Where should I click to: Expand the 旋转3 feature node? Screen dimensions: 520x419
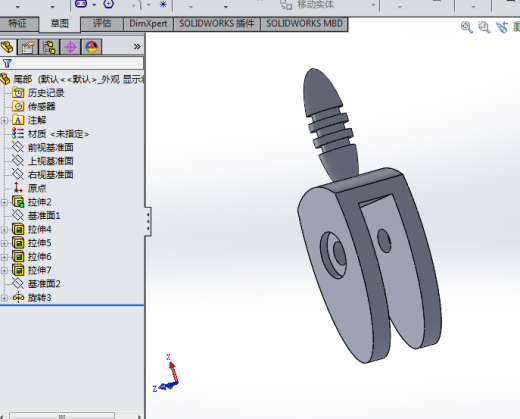click(x=4, y=298)
